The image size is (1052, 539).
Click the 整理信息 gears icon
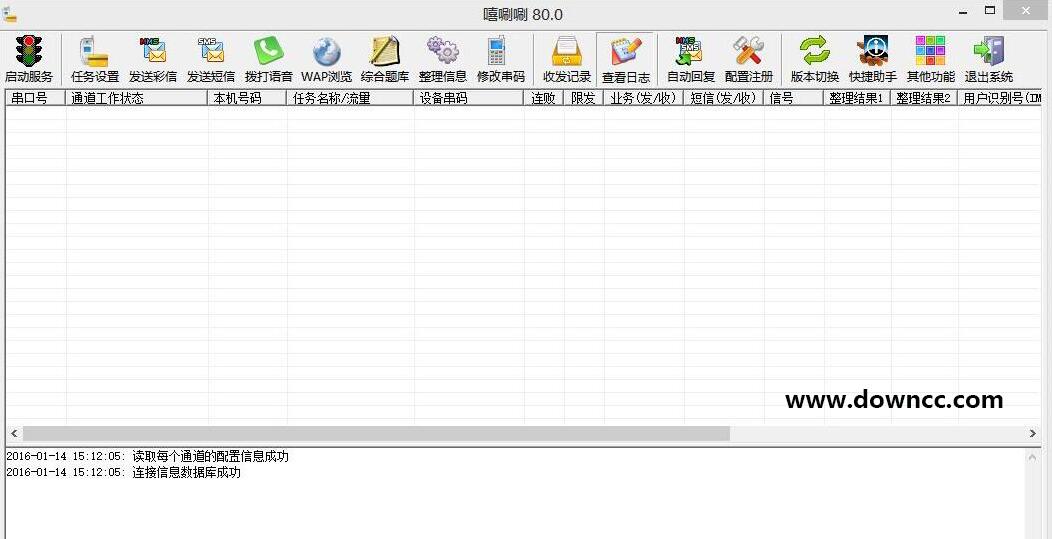tap(443, 52)
